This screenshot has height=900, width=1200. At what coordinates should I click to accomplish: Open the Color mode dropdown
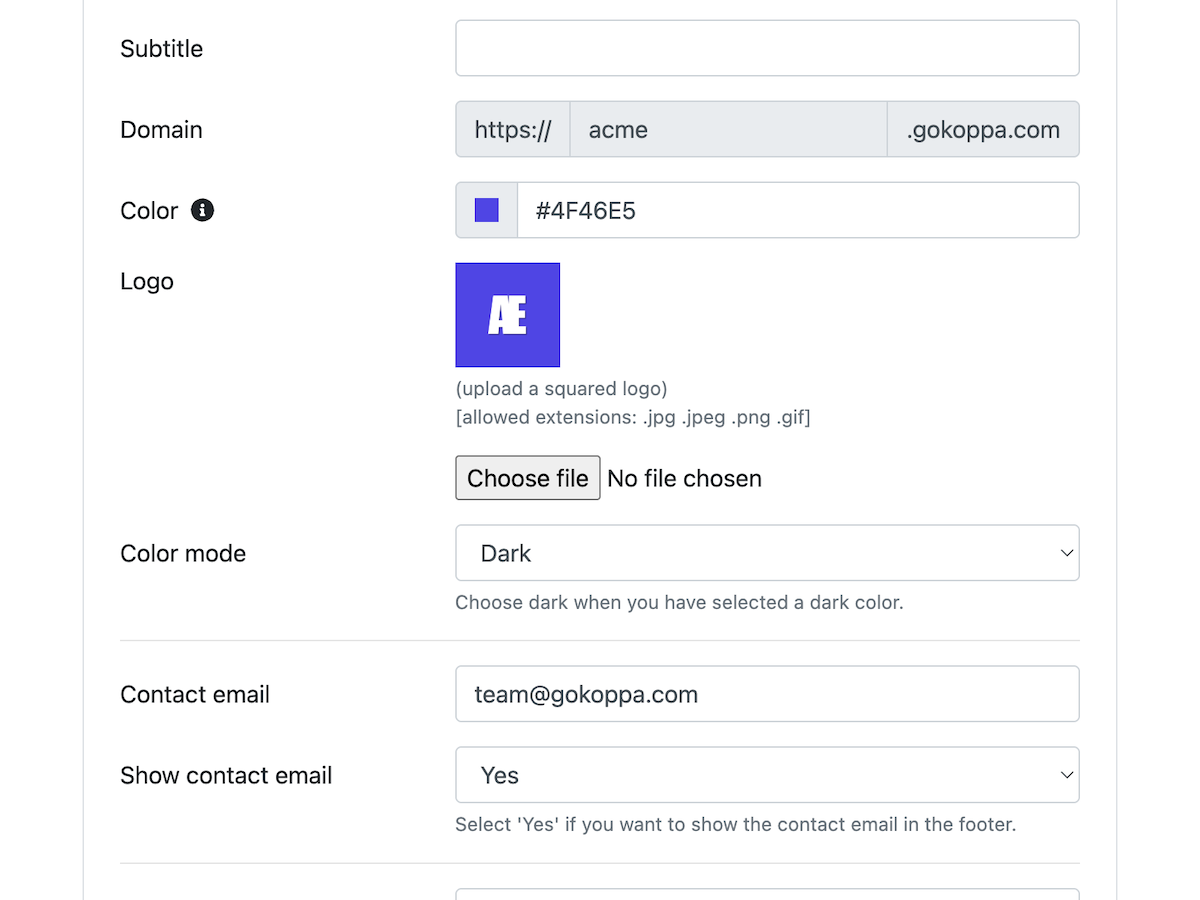[x=767, y=553]
